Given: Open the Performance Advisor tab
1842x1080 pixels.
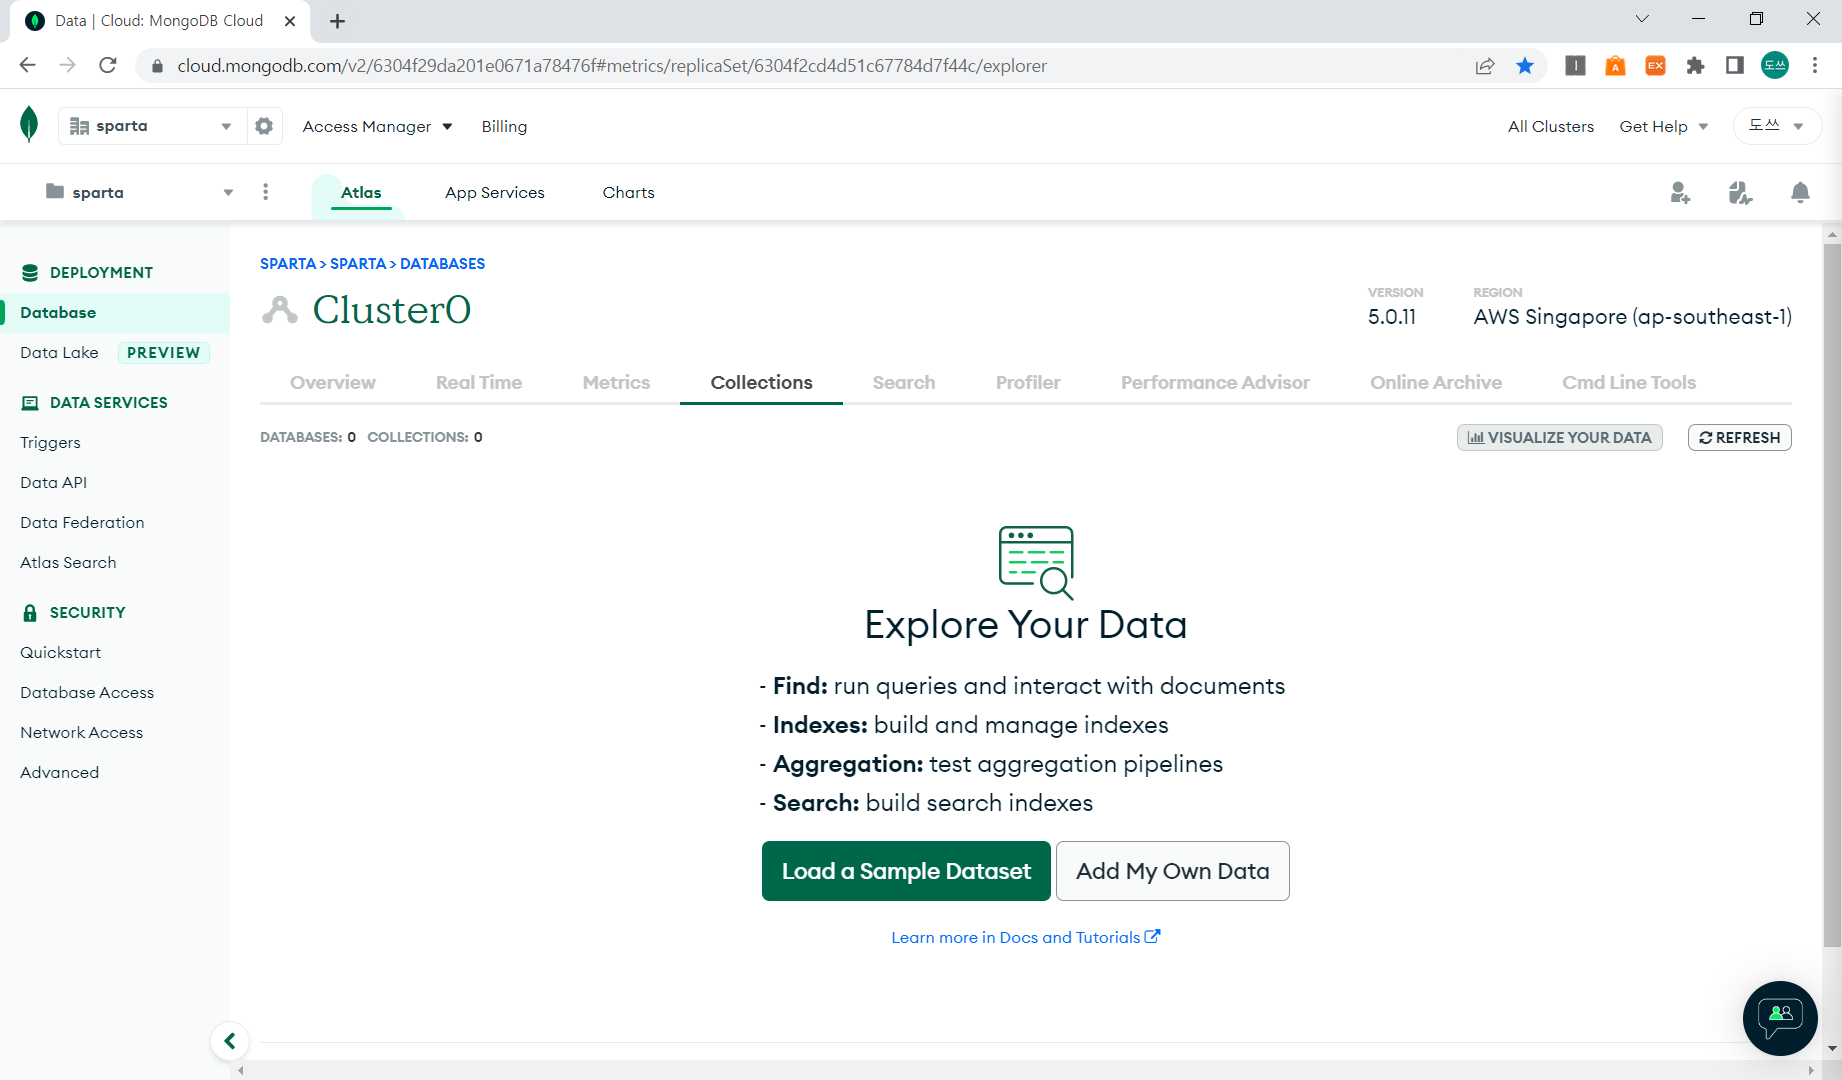Looking at the screenshot, I should 1215,382.
